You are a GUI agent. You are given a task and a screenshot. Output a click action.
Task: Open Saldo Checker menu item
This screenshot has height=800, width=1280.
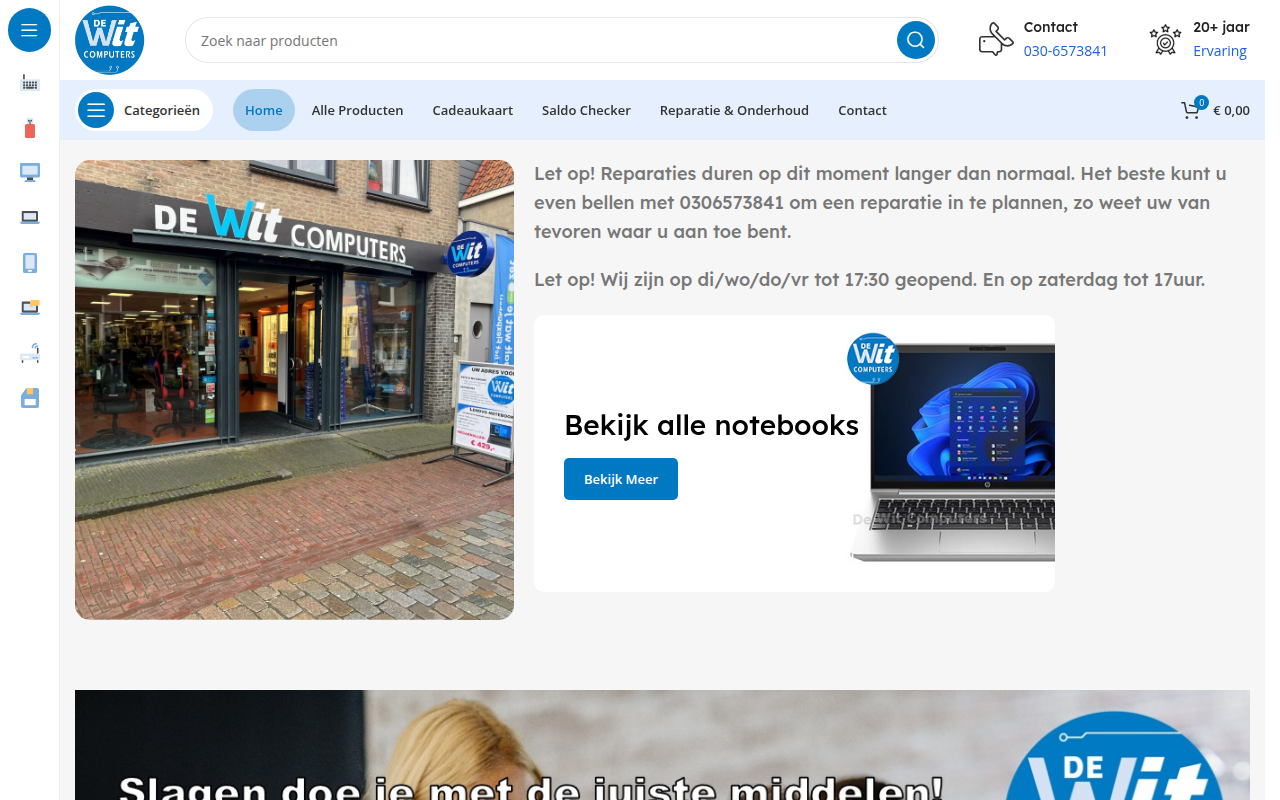tap(586, 110)
